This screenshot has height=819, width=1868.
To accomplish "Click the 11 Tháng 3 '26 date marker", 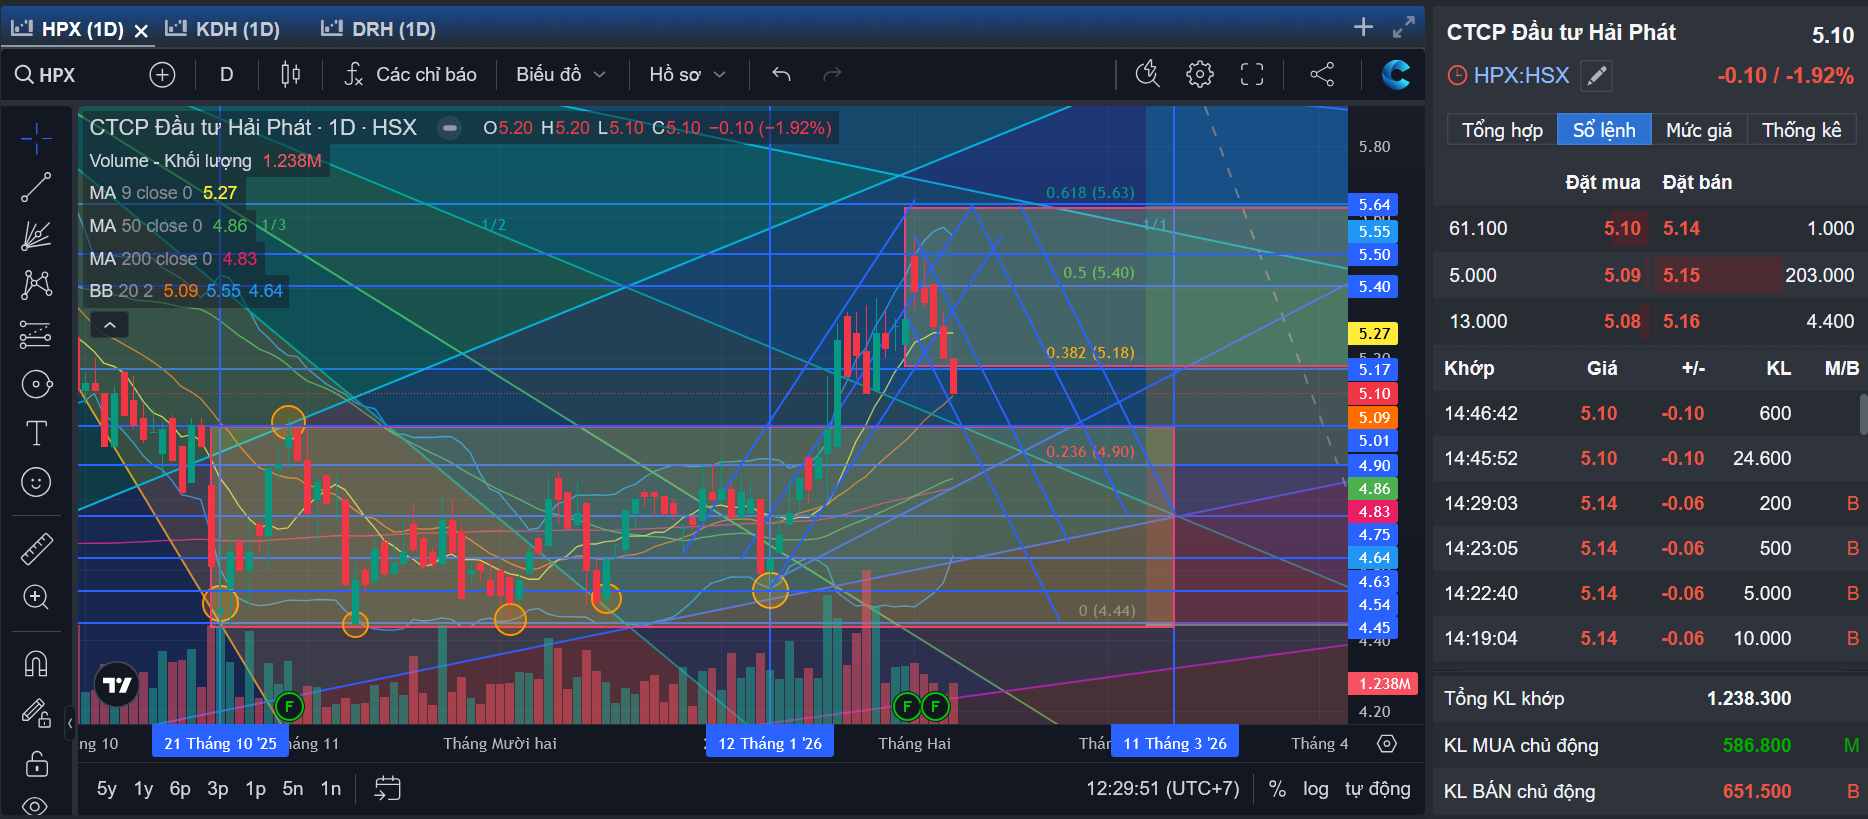I will click(x=1175, y=743).
